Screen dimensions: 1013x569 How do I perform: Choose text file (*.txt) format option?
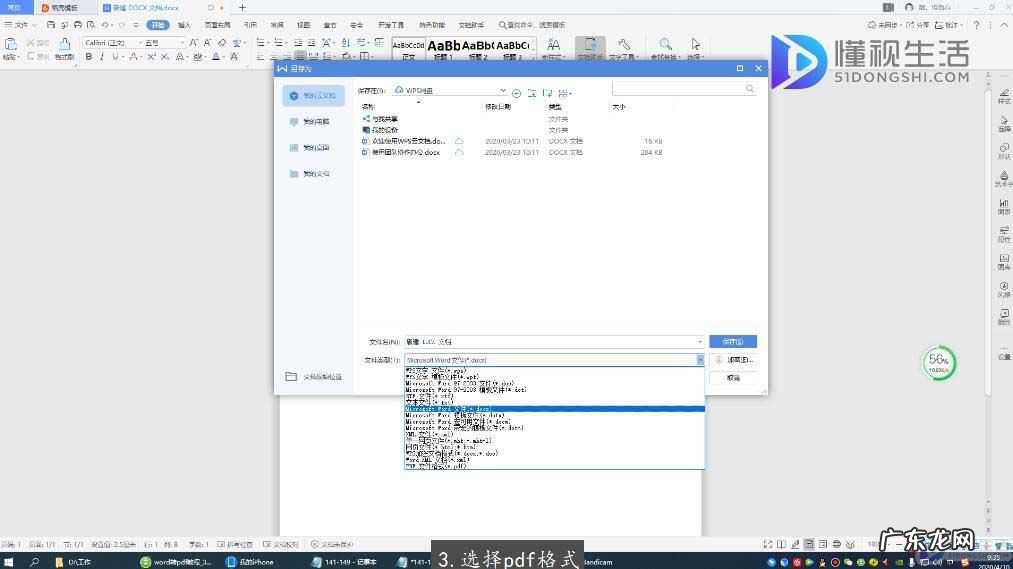click(x=554, y=402)
